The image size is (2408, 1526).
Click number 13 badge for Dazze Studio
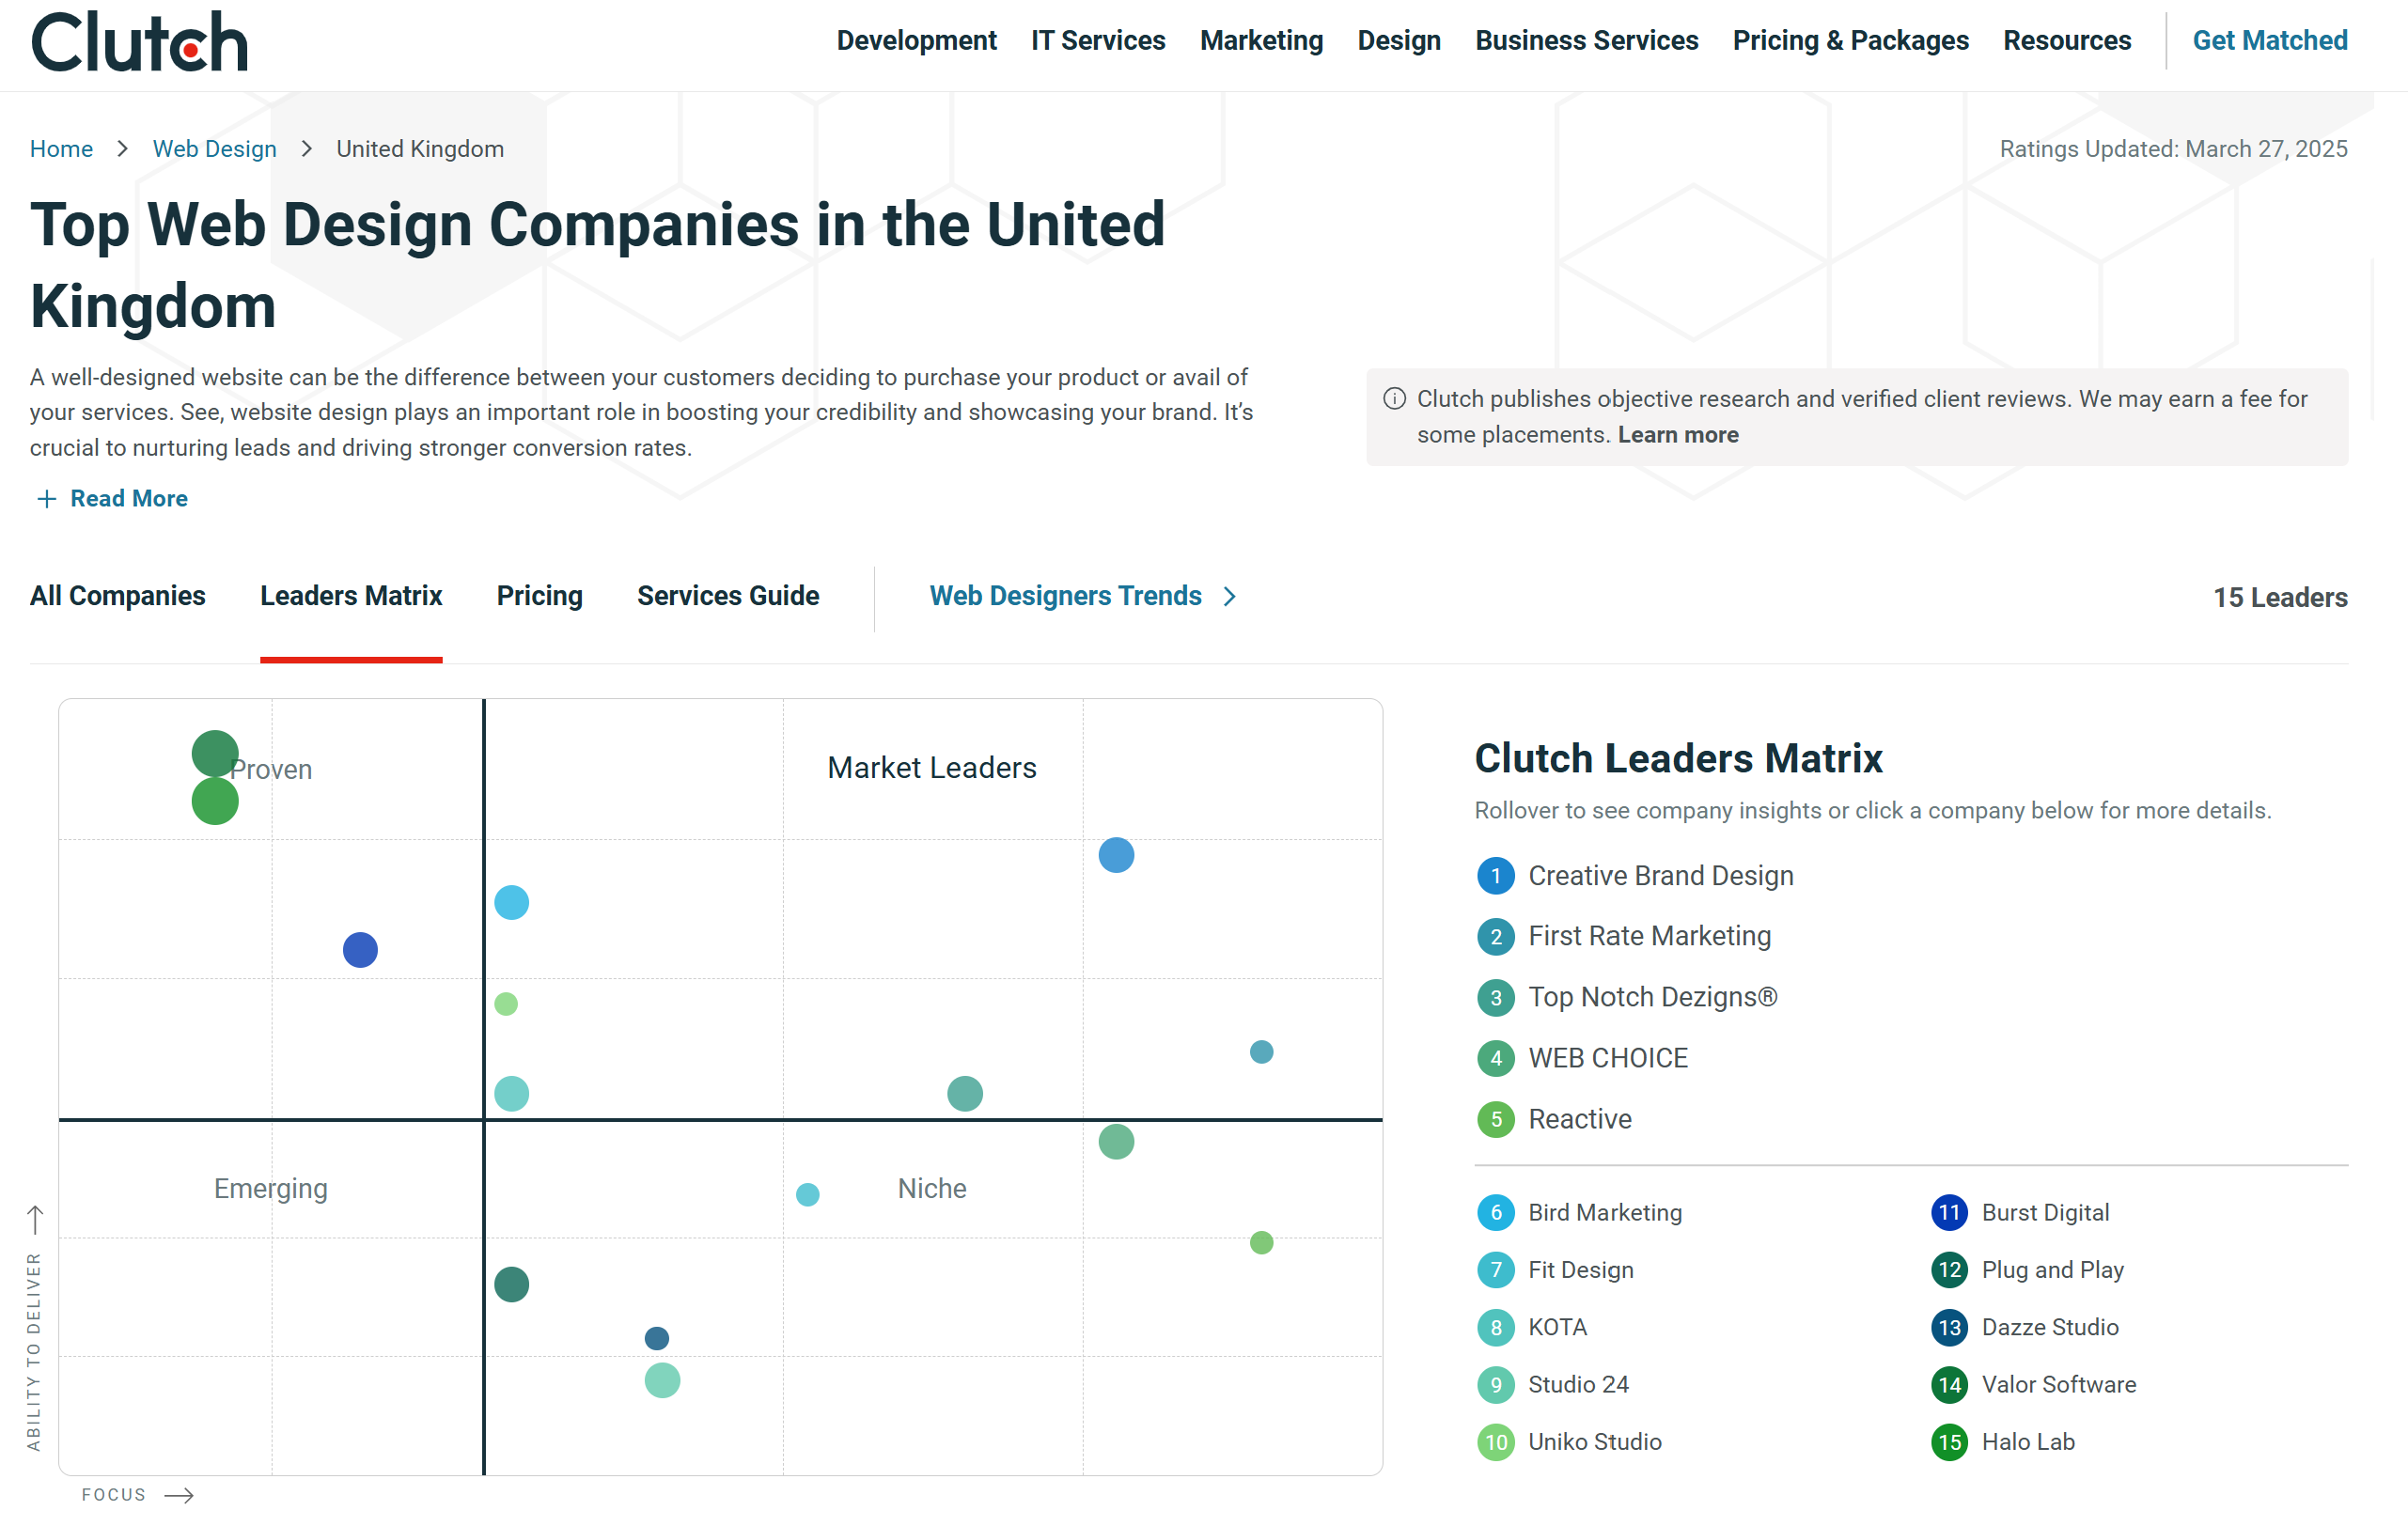coord(1948,1328)
